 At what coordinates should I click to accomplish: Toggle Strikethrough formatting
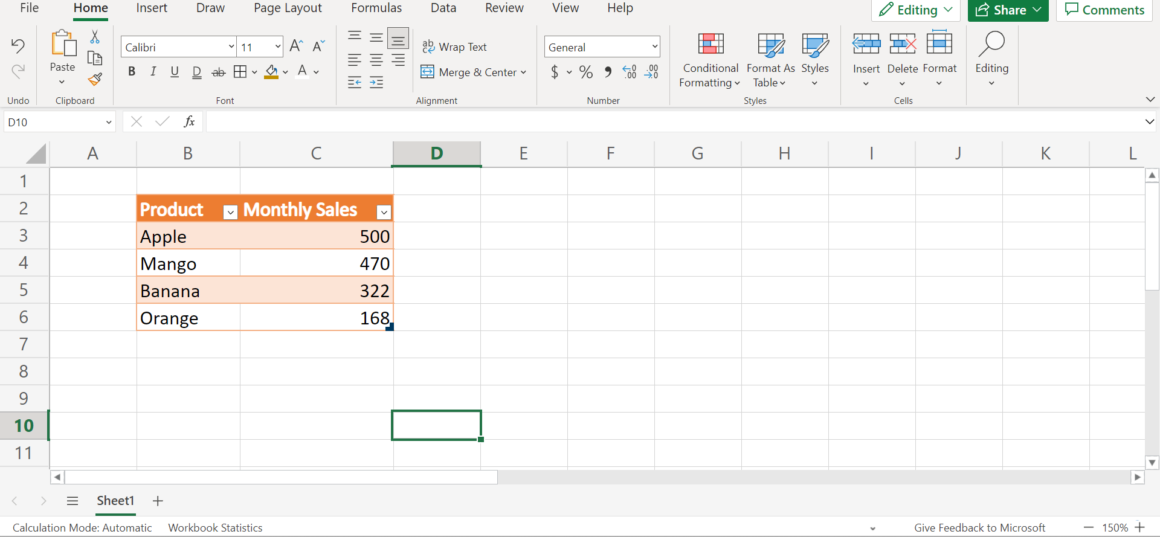(218, 72)
